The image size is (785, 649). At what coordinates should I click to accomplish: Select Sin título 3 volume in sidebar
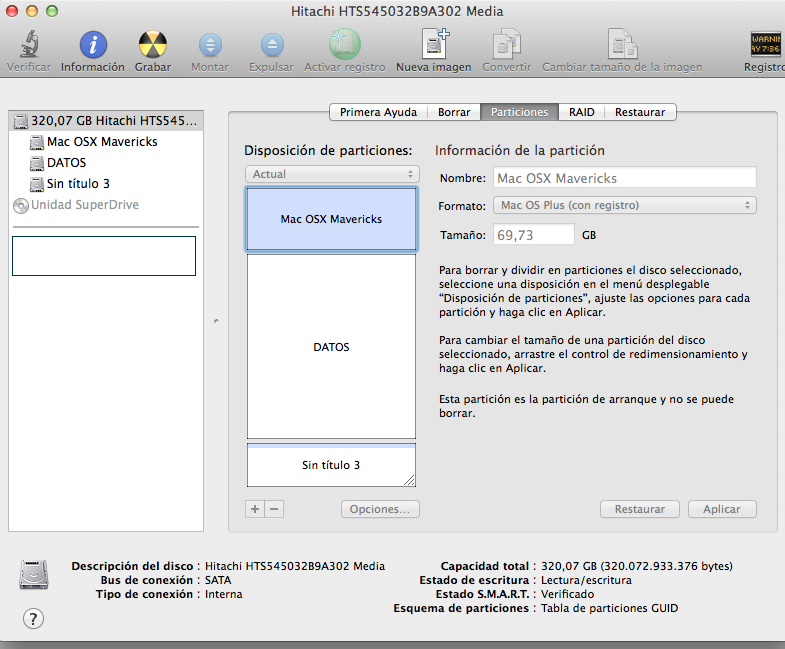pos(106,184)
